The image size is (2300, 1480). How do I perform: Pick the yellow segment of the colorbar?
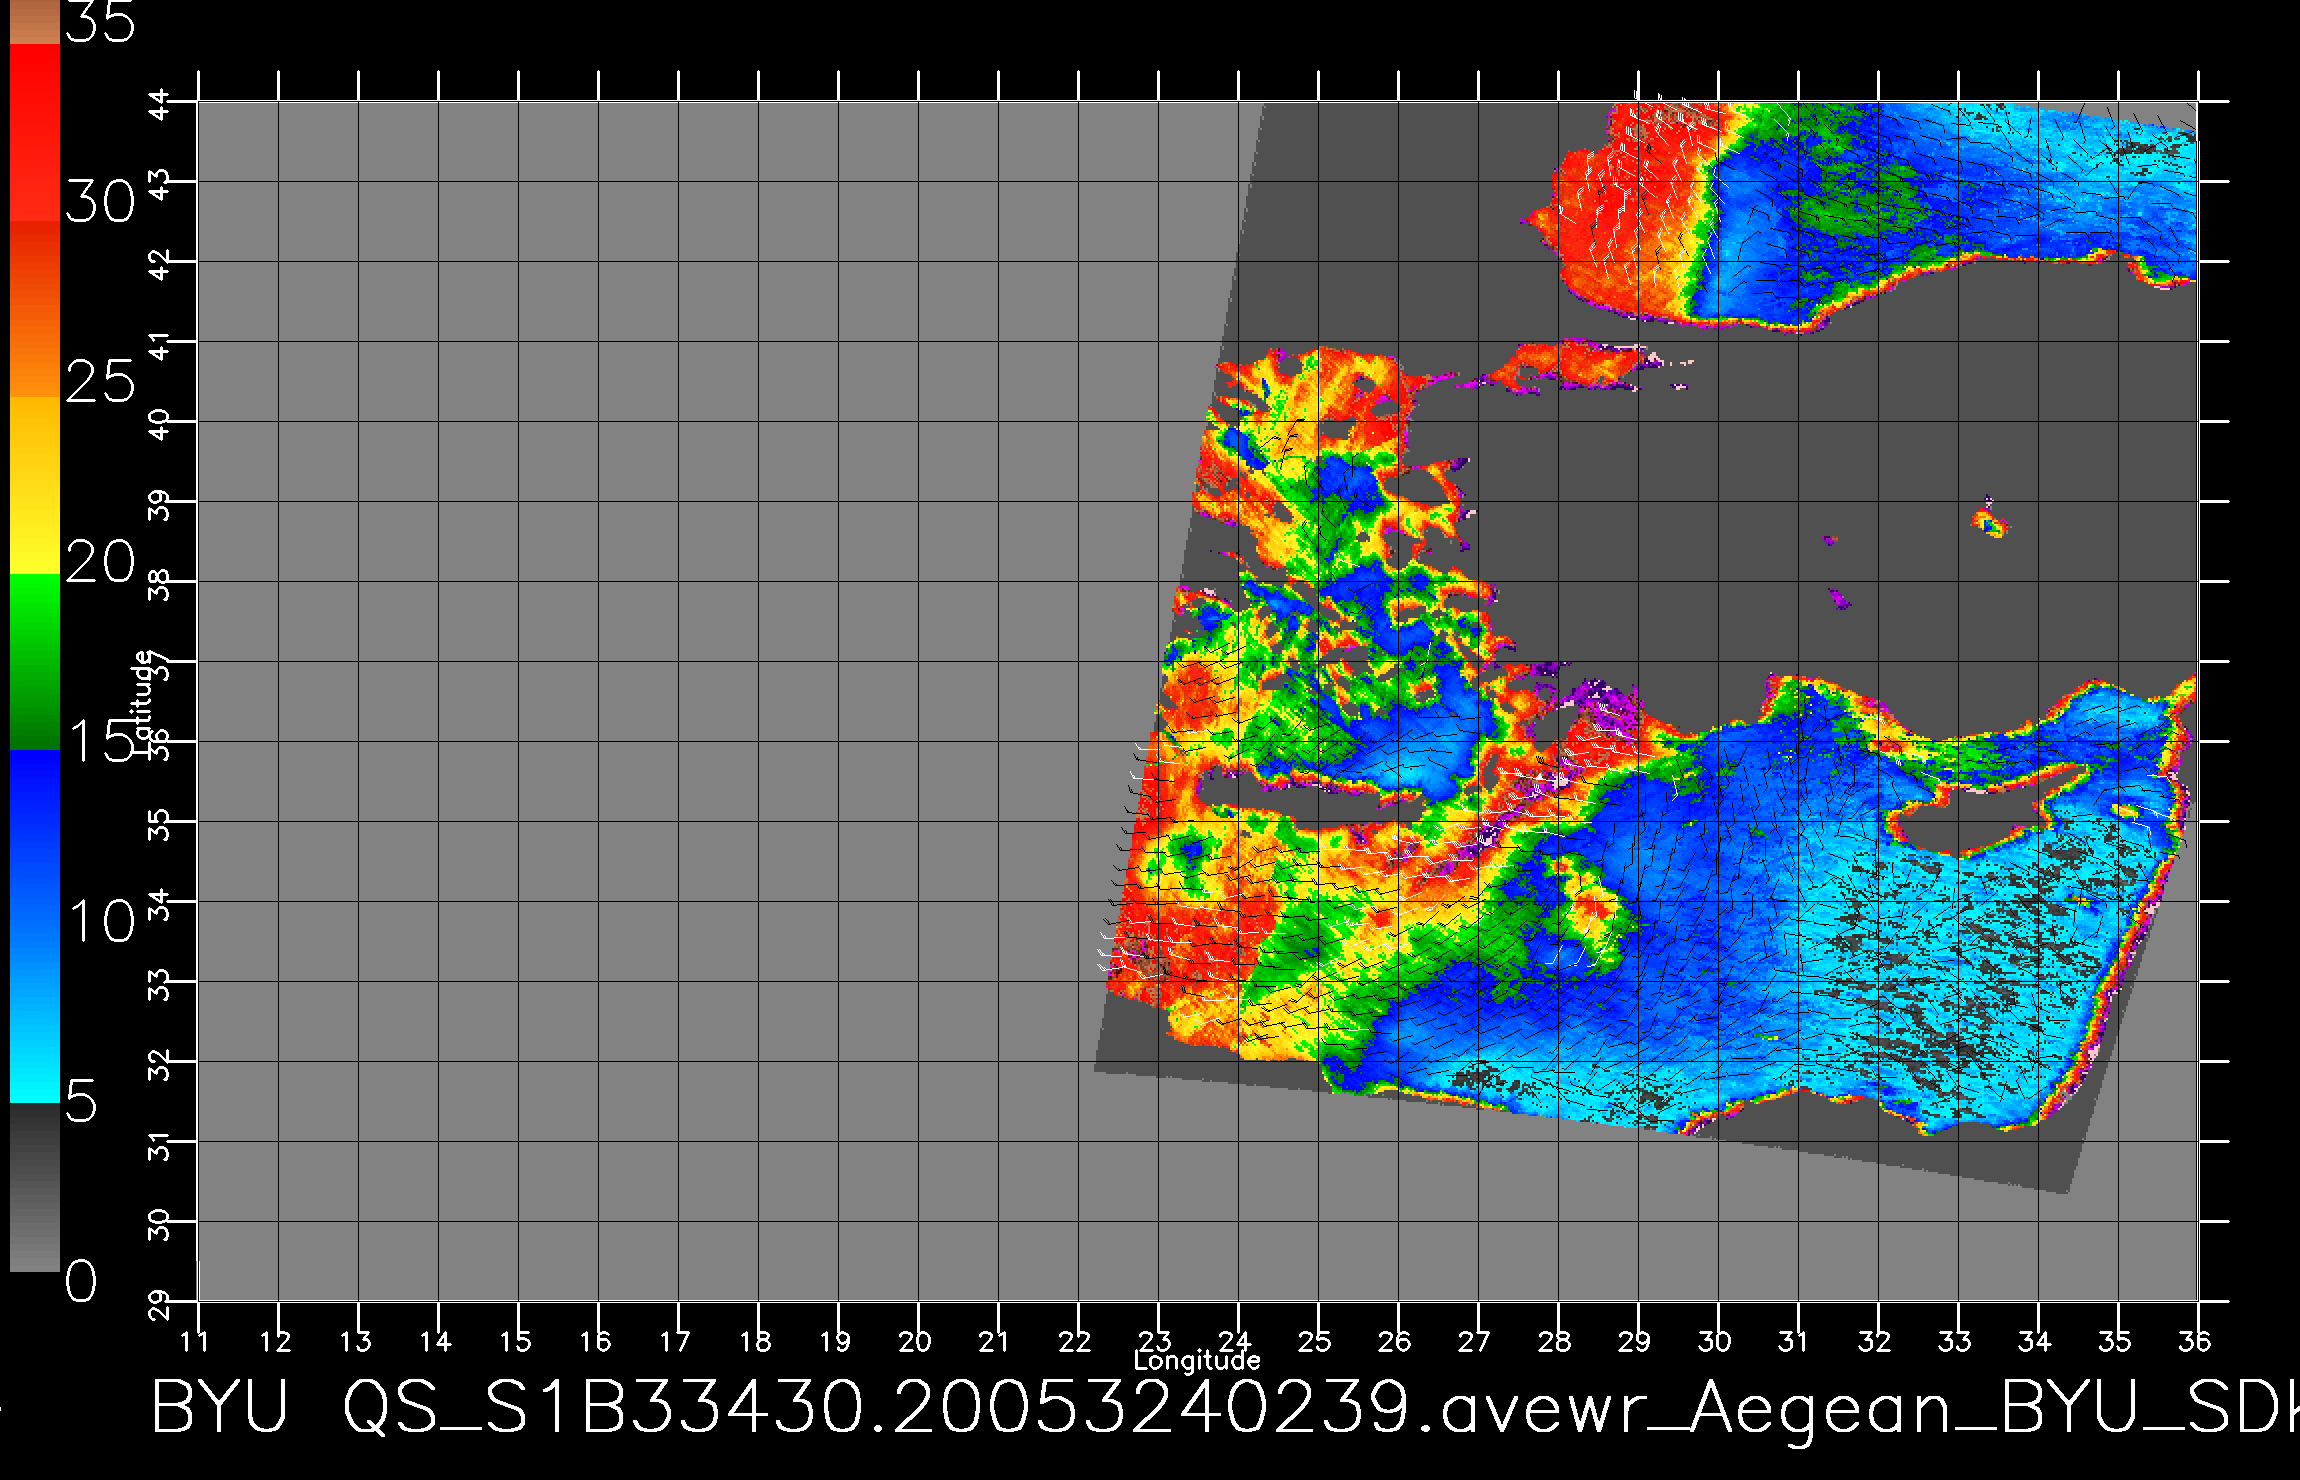35,486
